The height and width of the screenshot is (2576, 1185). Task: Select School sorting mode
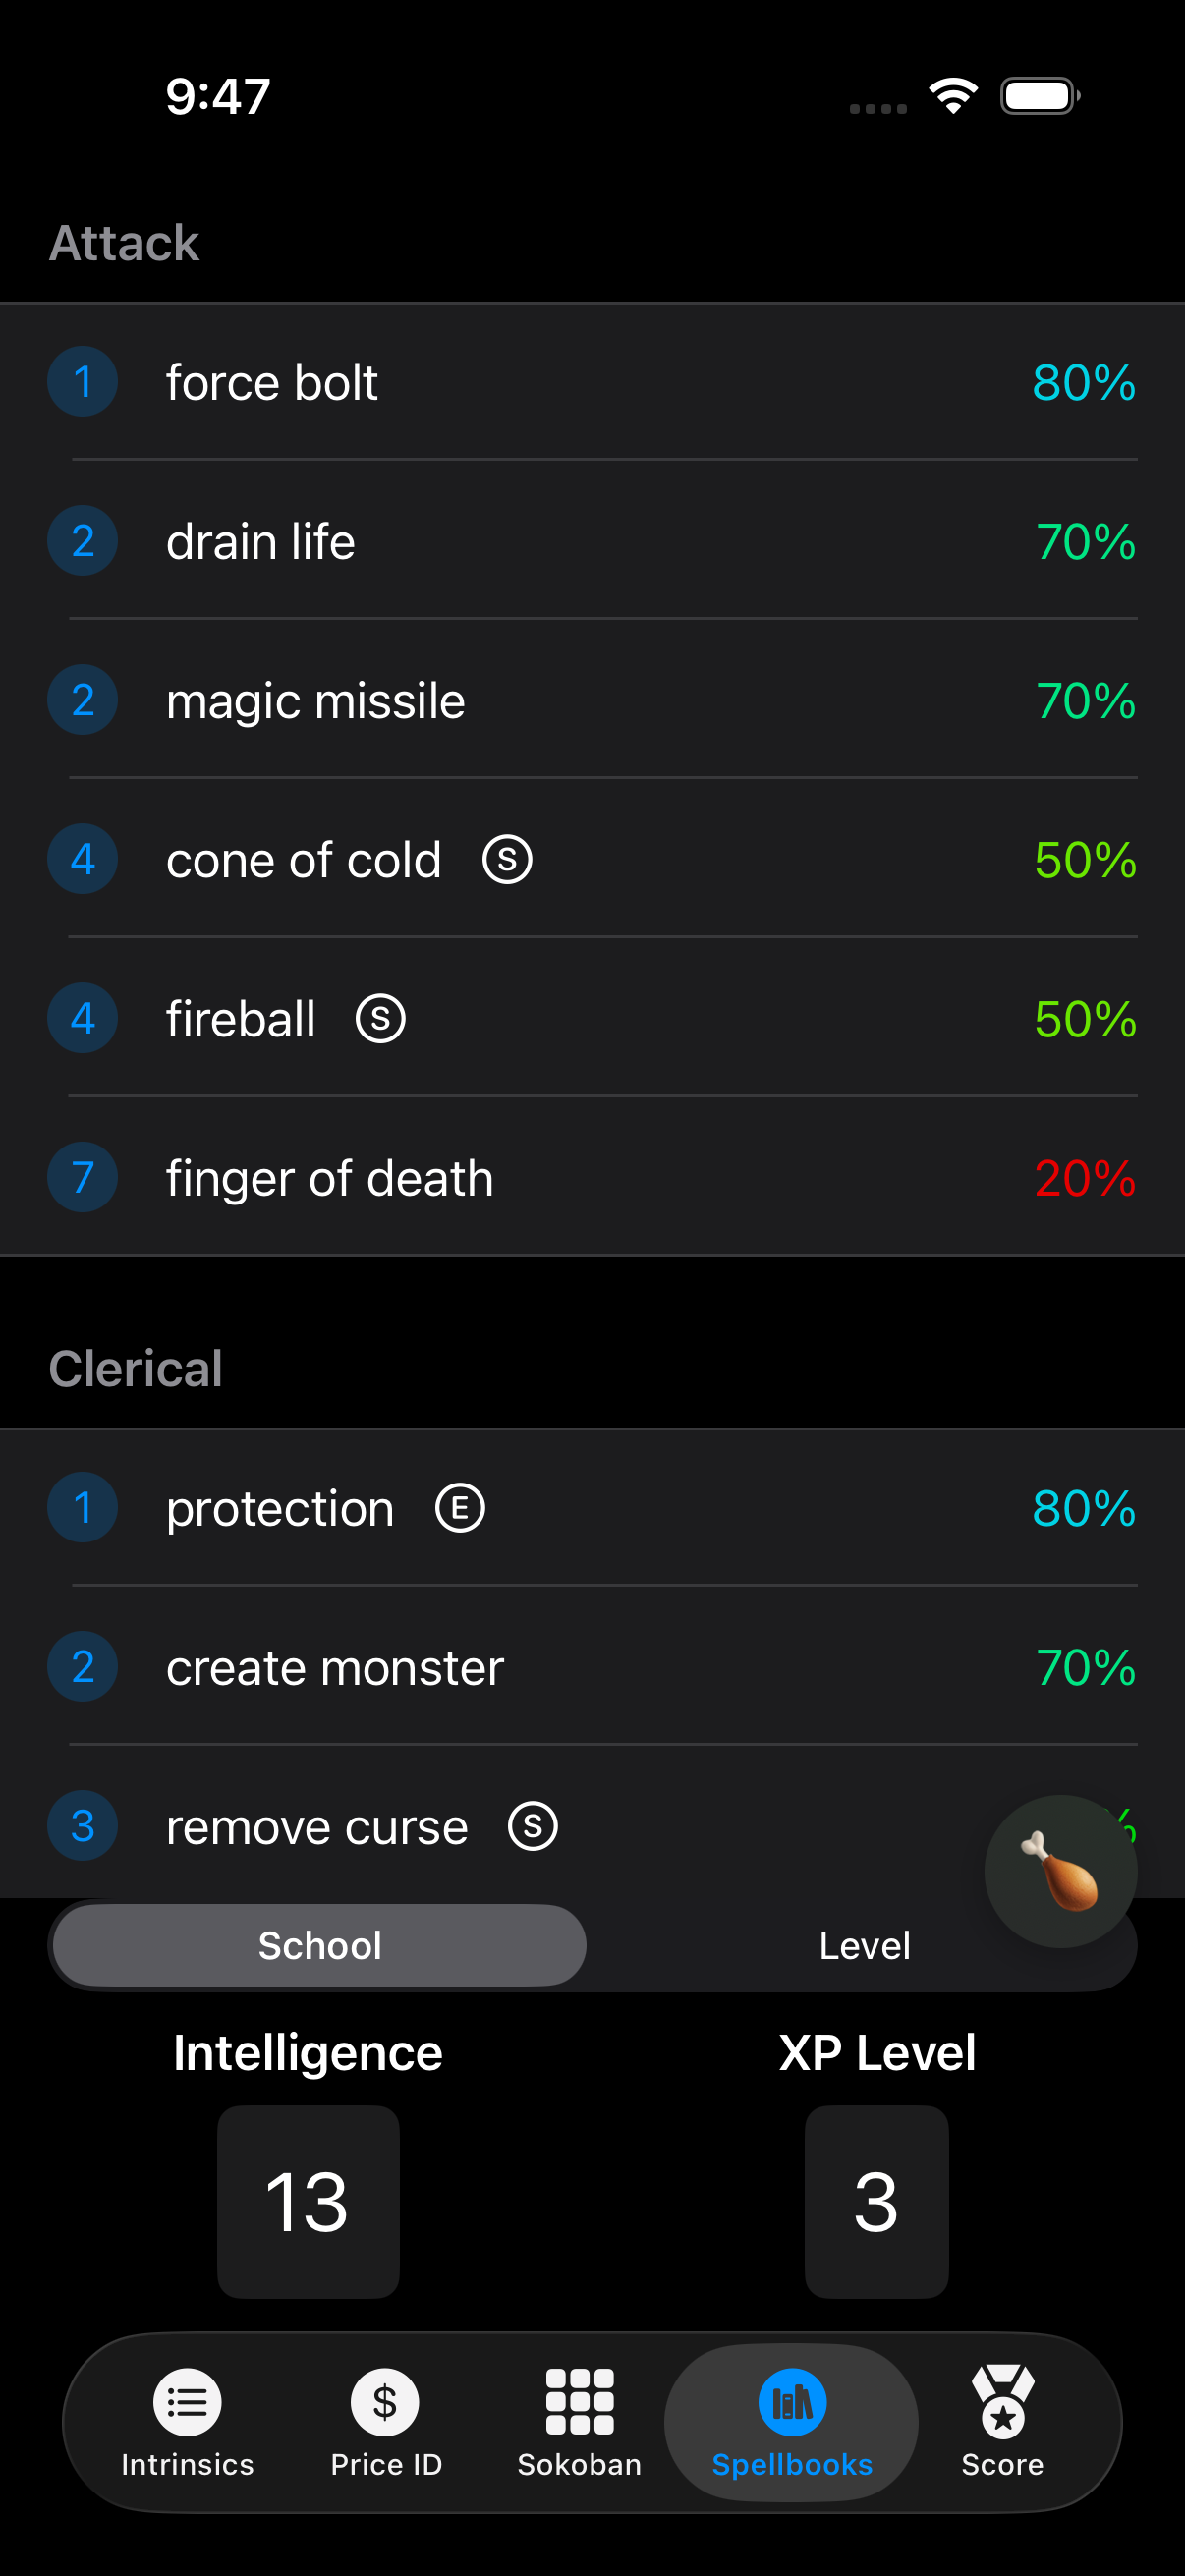click(x=318, y=1944)
